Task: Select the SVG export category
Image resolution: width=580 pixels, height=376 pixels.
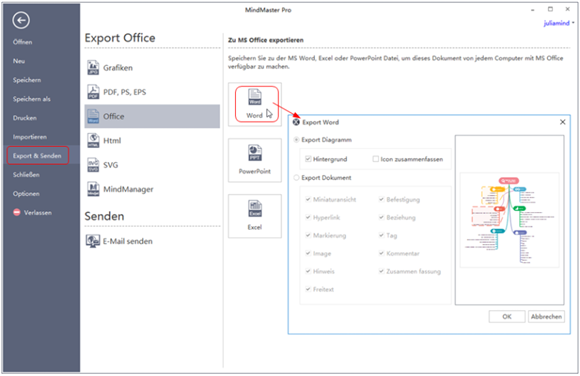Action: point(152,165)
